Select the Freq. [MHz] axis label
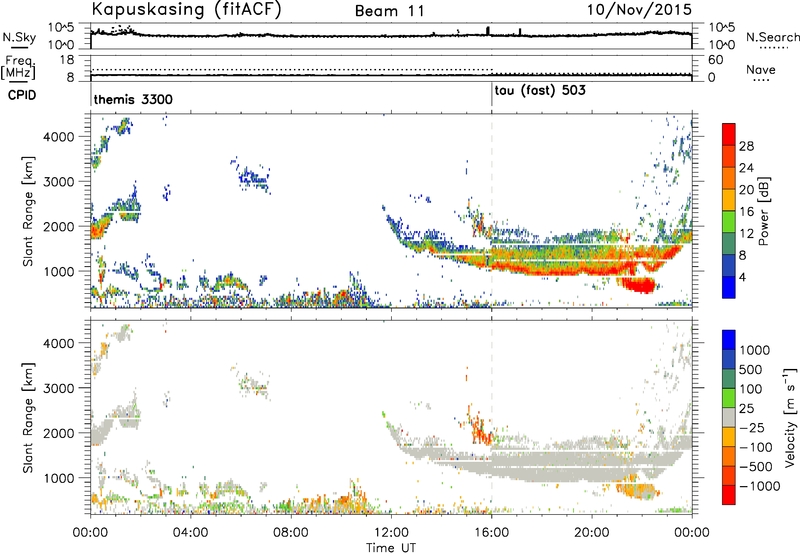The image size is (800, 554). pyautogui.click(x=19, y=67)
